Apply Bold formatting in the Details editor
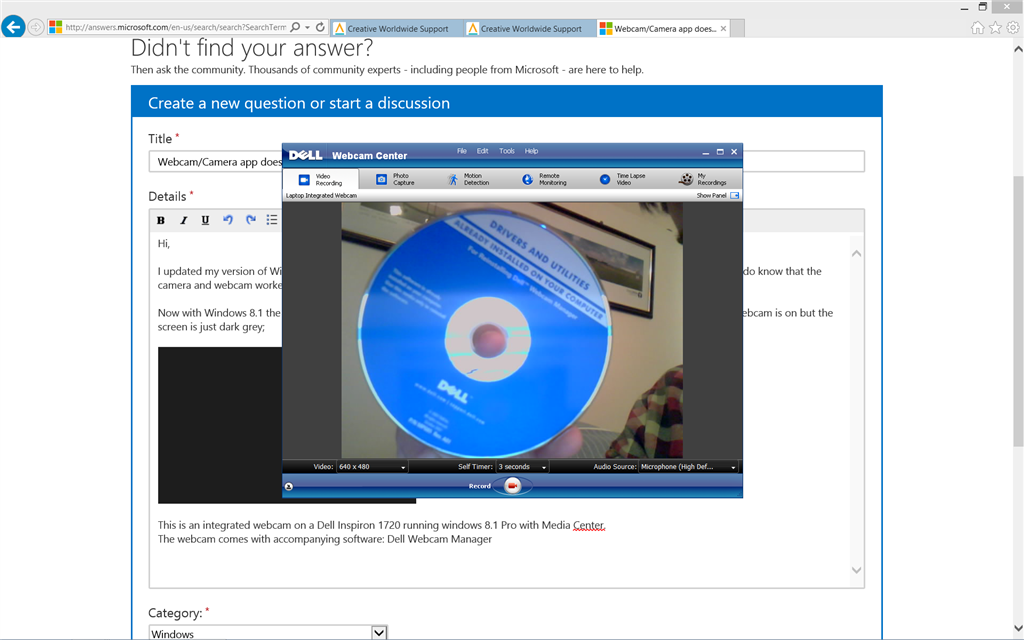Image resolution: width=1024 pixels, height=640 pixels. tap(161, 220)
